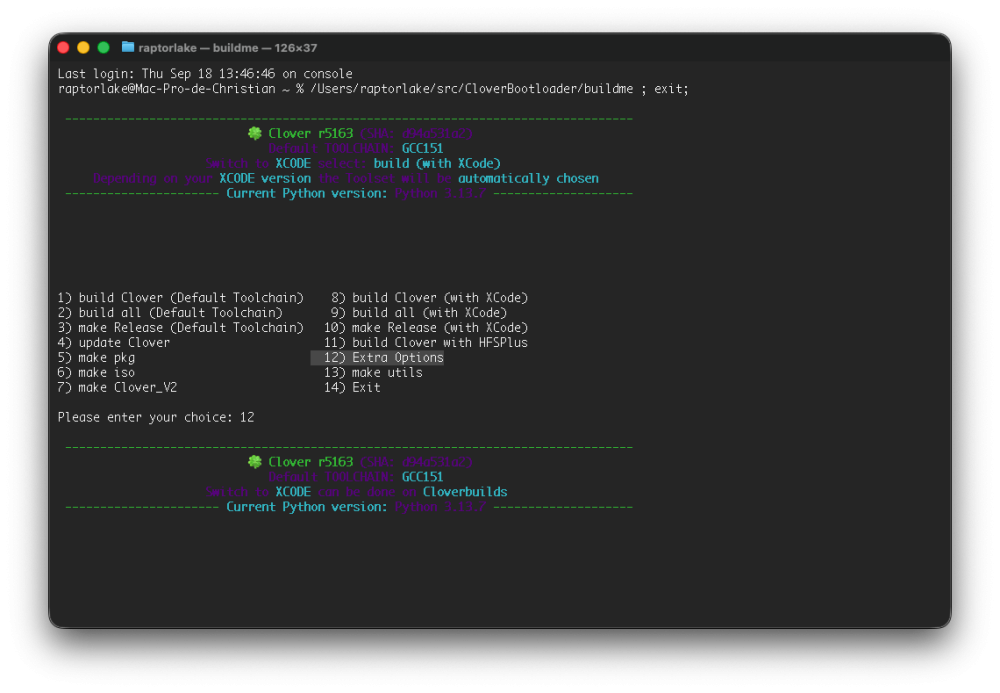The width and height of the screenshot is (1000, 693).
Task: Click the buildme command path line
Action: pyautogui.click(x=373, y=89)
